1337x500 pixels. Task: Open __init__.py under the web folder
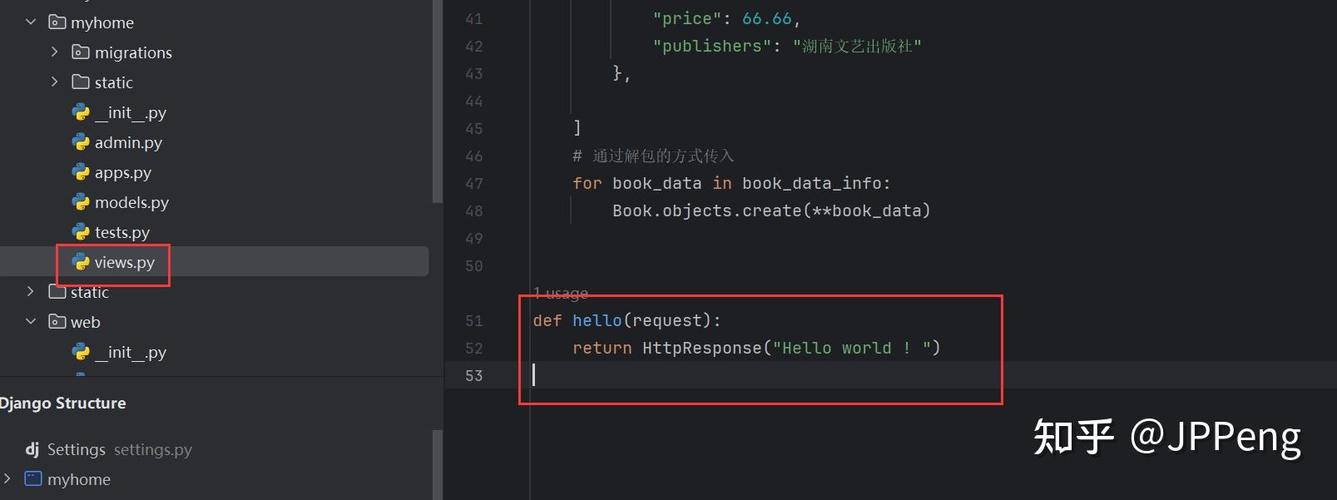pyautogui.click(x=130, y=352)
